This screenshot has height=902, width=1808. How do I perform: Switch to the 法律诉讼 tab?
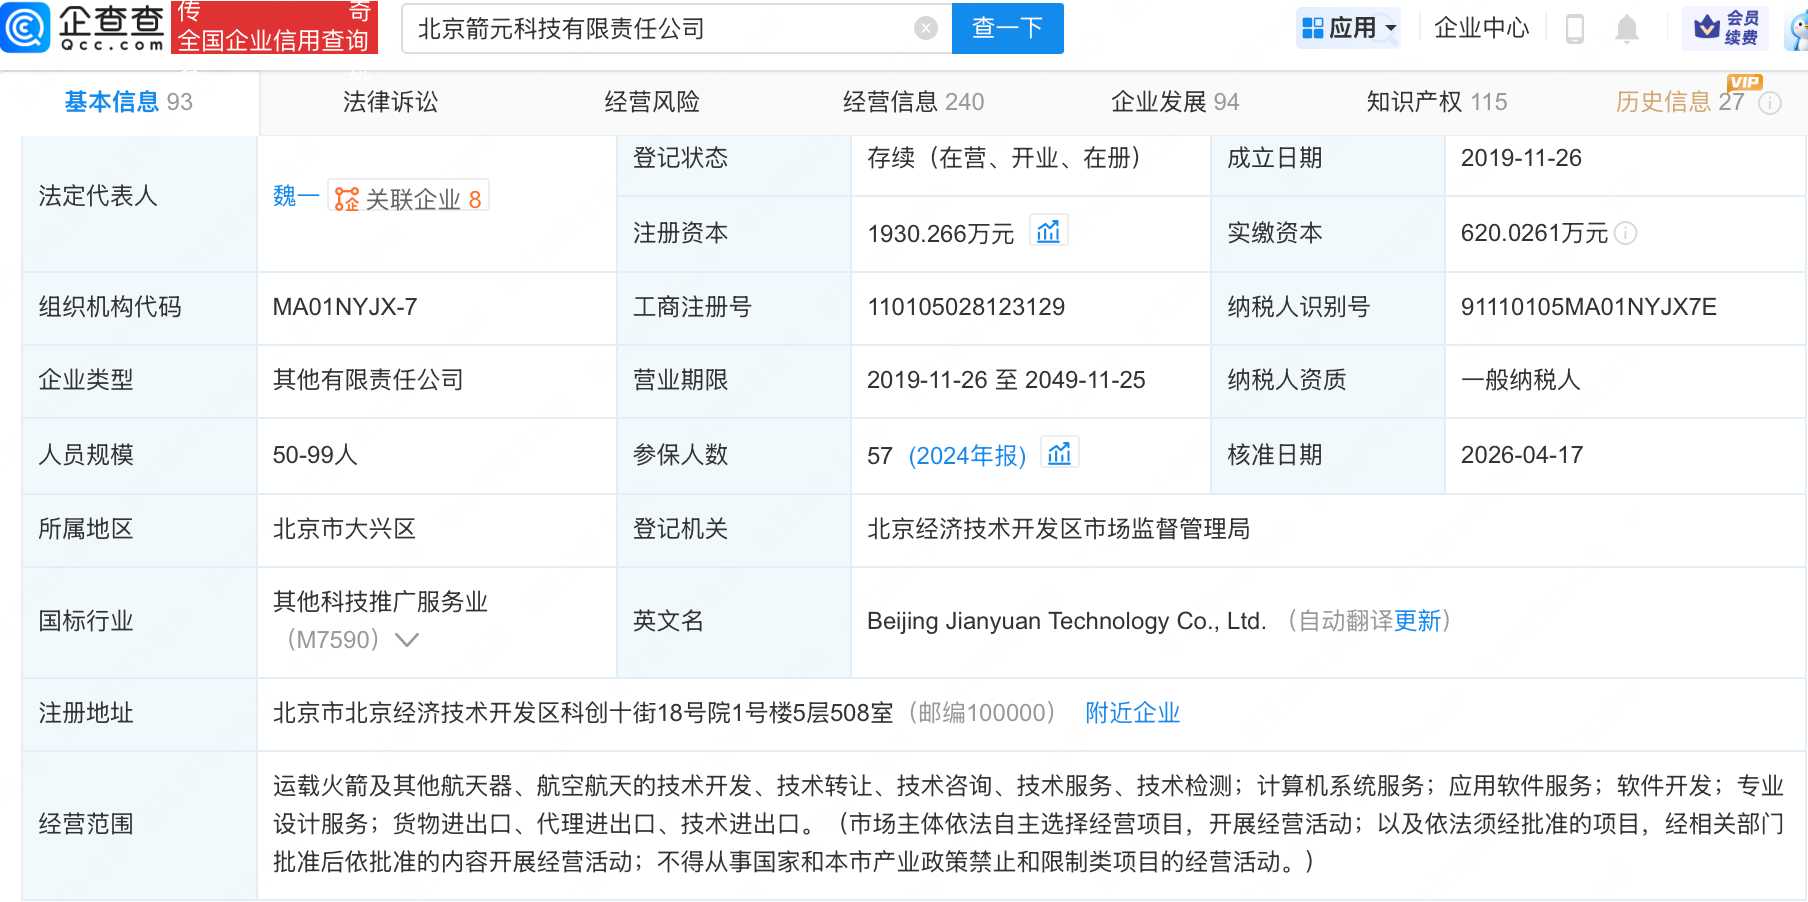389,101
